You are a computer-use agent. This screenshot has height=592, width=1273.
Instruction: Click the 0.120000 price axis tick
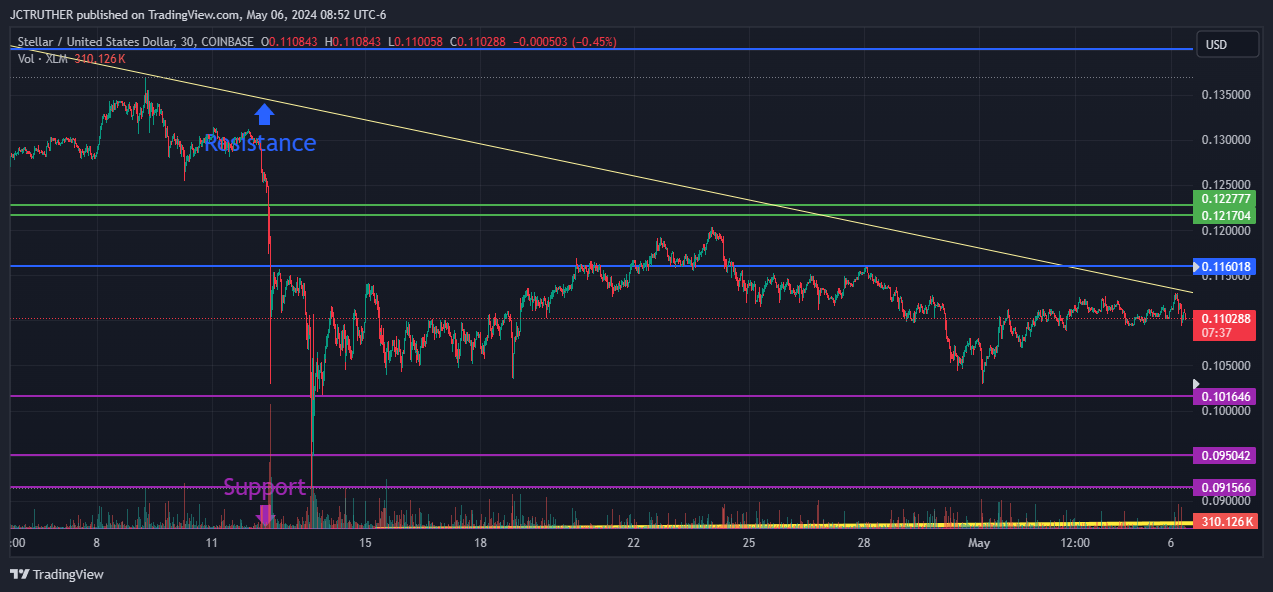pos(1225,231)
